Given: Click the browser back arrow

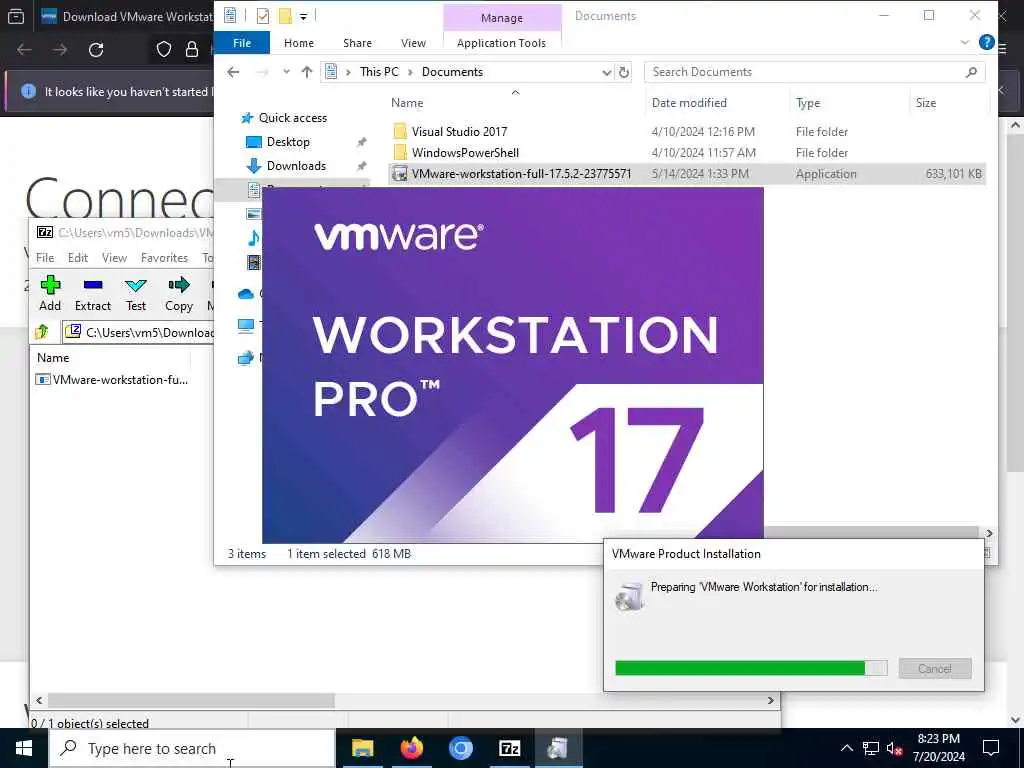Looking at the screenshot, I should tap(24, 50).
